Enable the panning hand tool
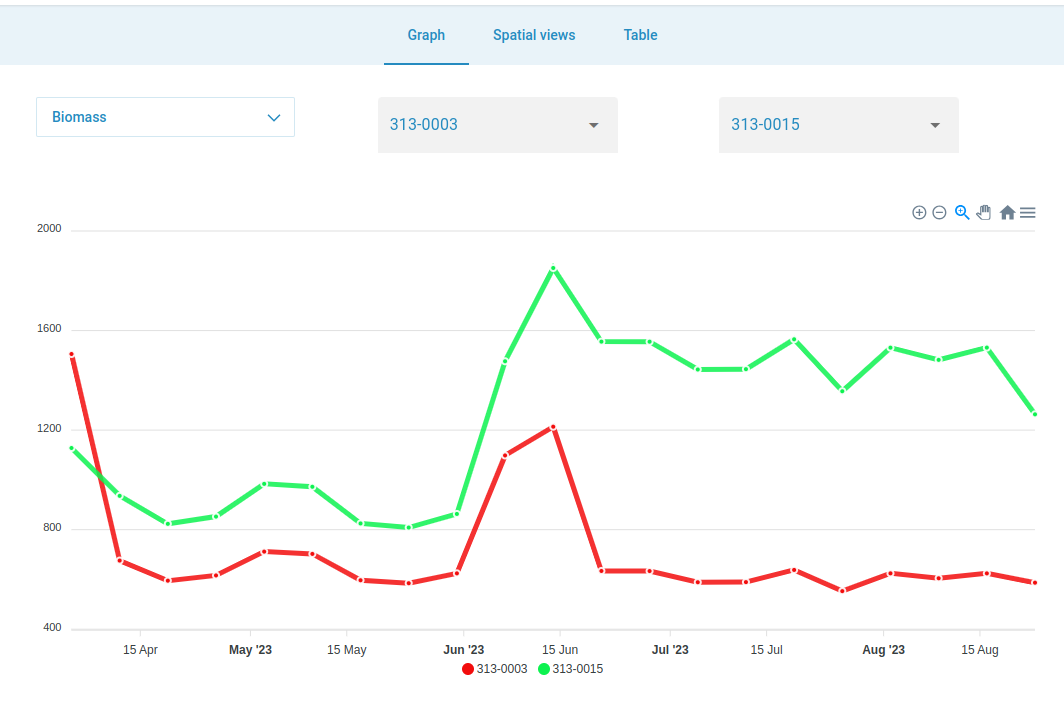 point(984,212)
